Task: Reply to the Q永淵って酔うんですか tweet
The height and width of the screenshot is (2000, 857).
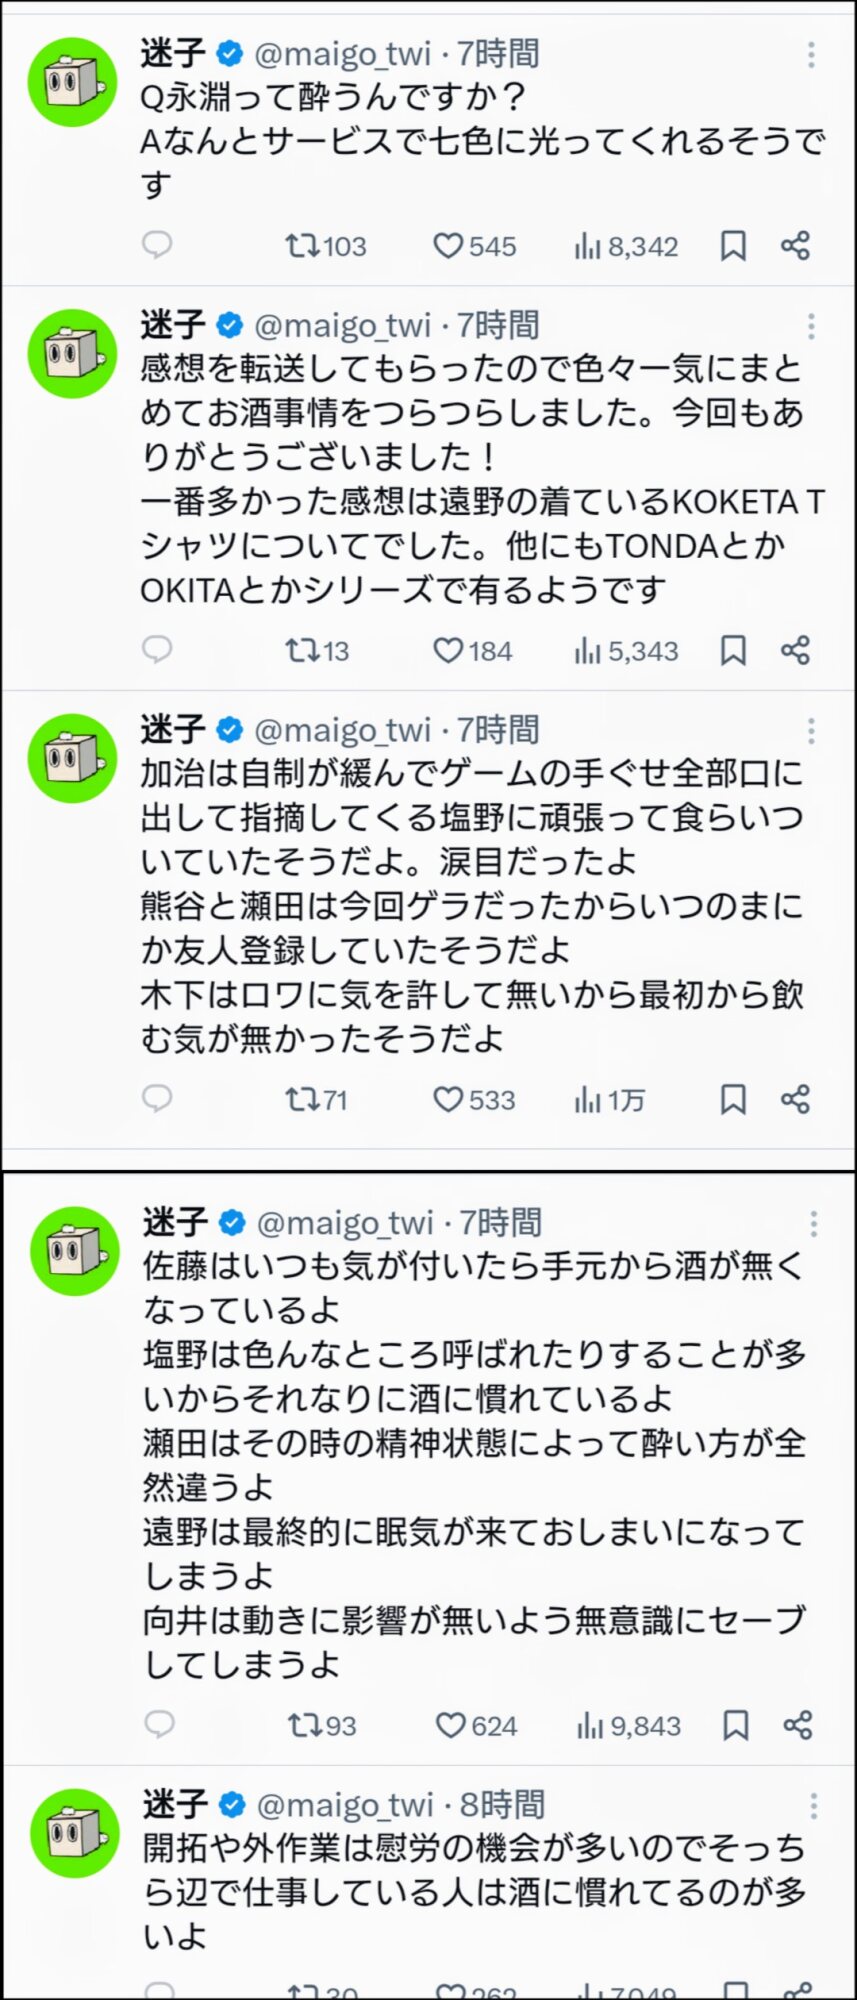Action: pos(157,245)
